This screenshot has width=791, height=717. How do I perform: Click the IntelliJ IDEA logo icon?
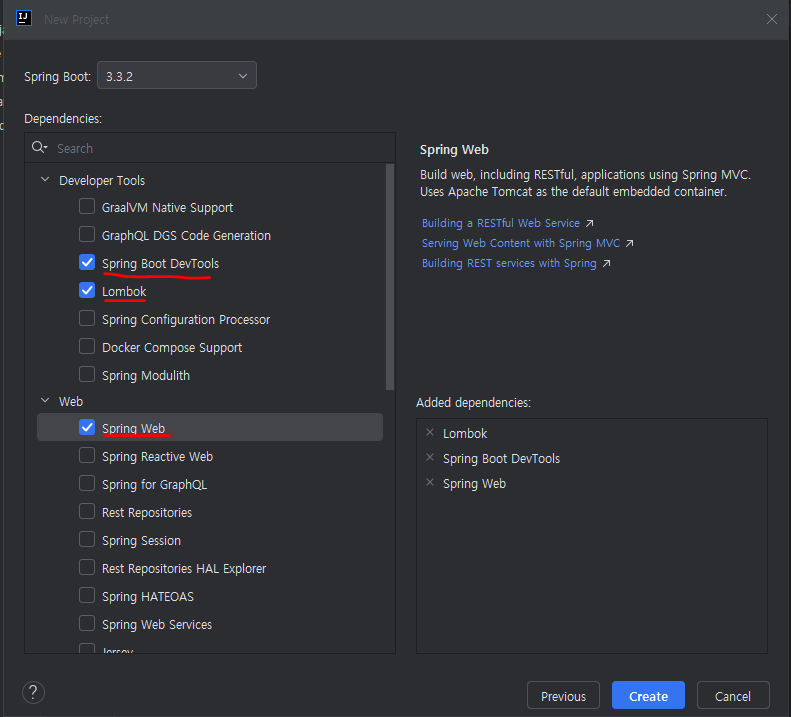click(x=24, y=18)
